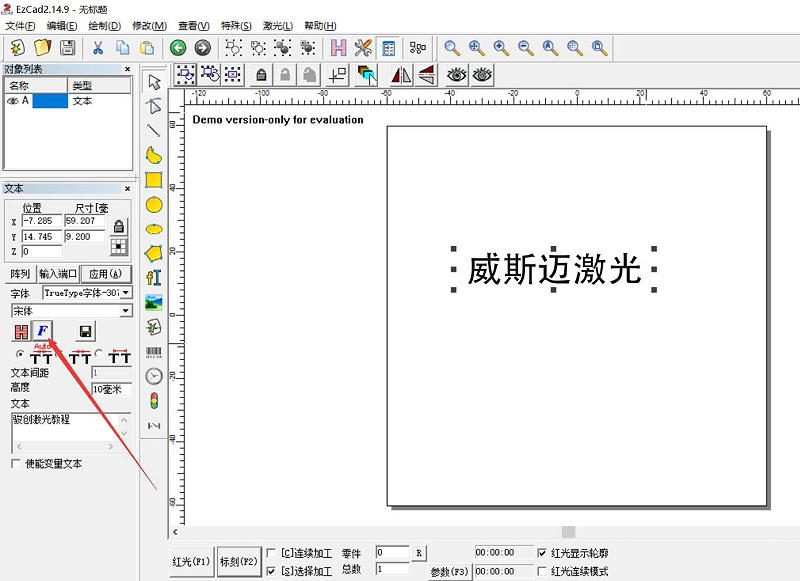Enable the 使能变量文本 checkbox
800x581 pixels.
point(16,464)
